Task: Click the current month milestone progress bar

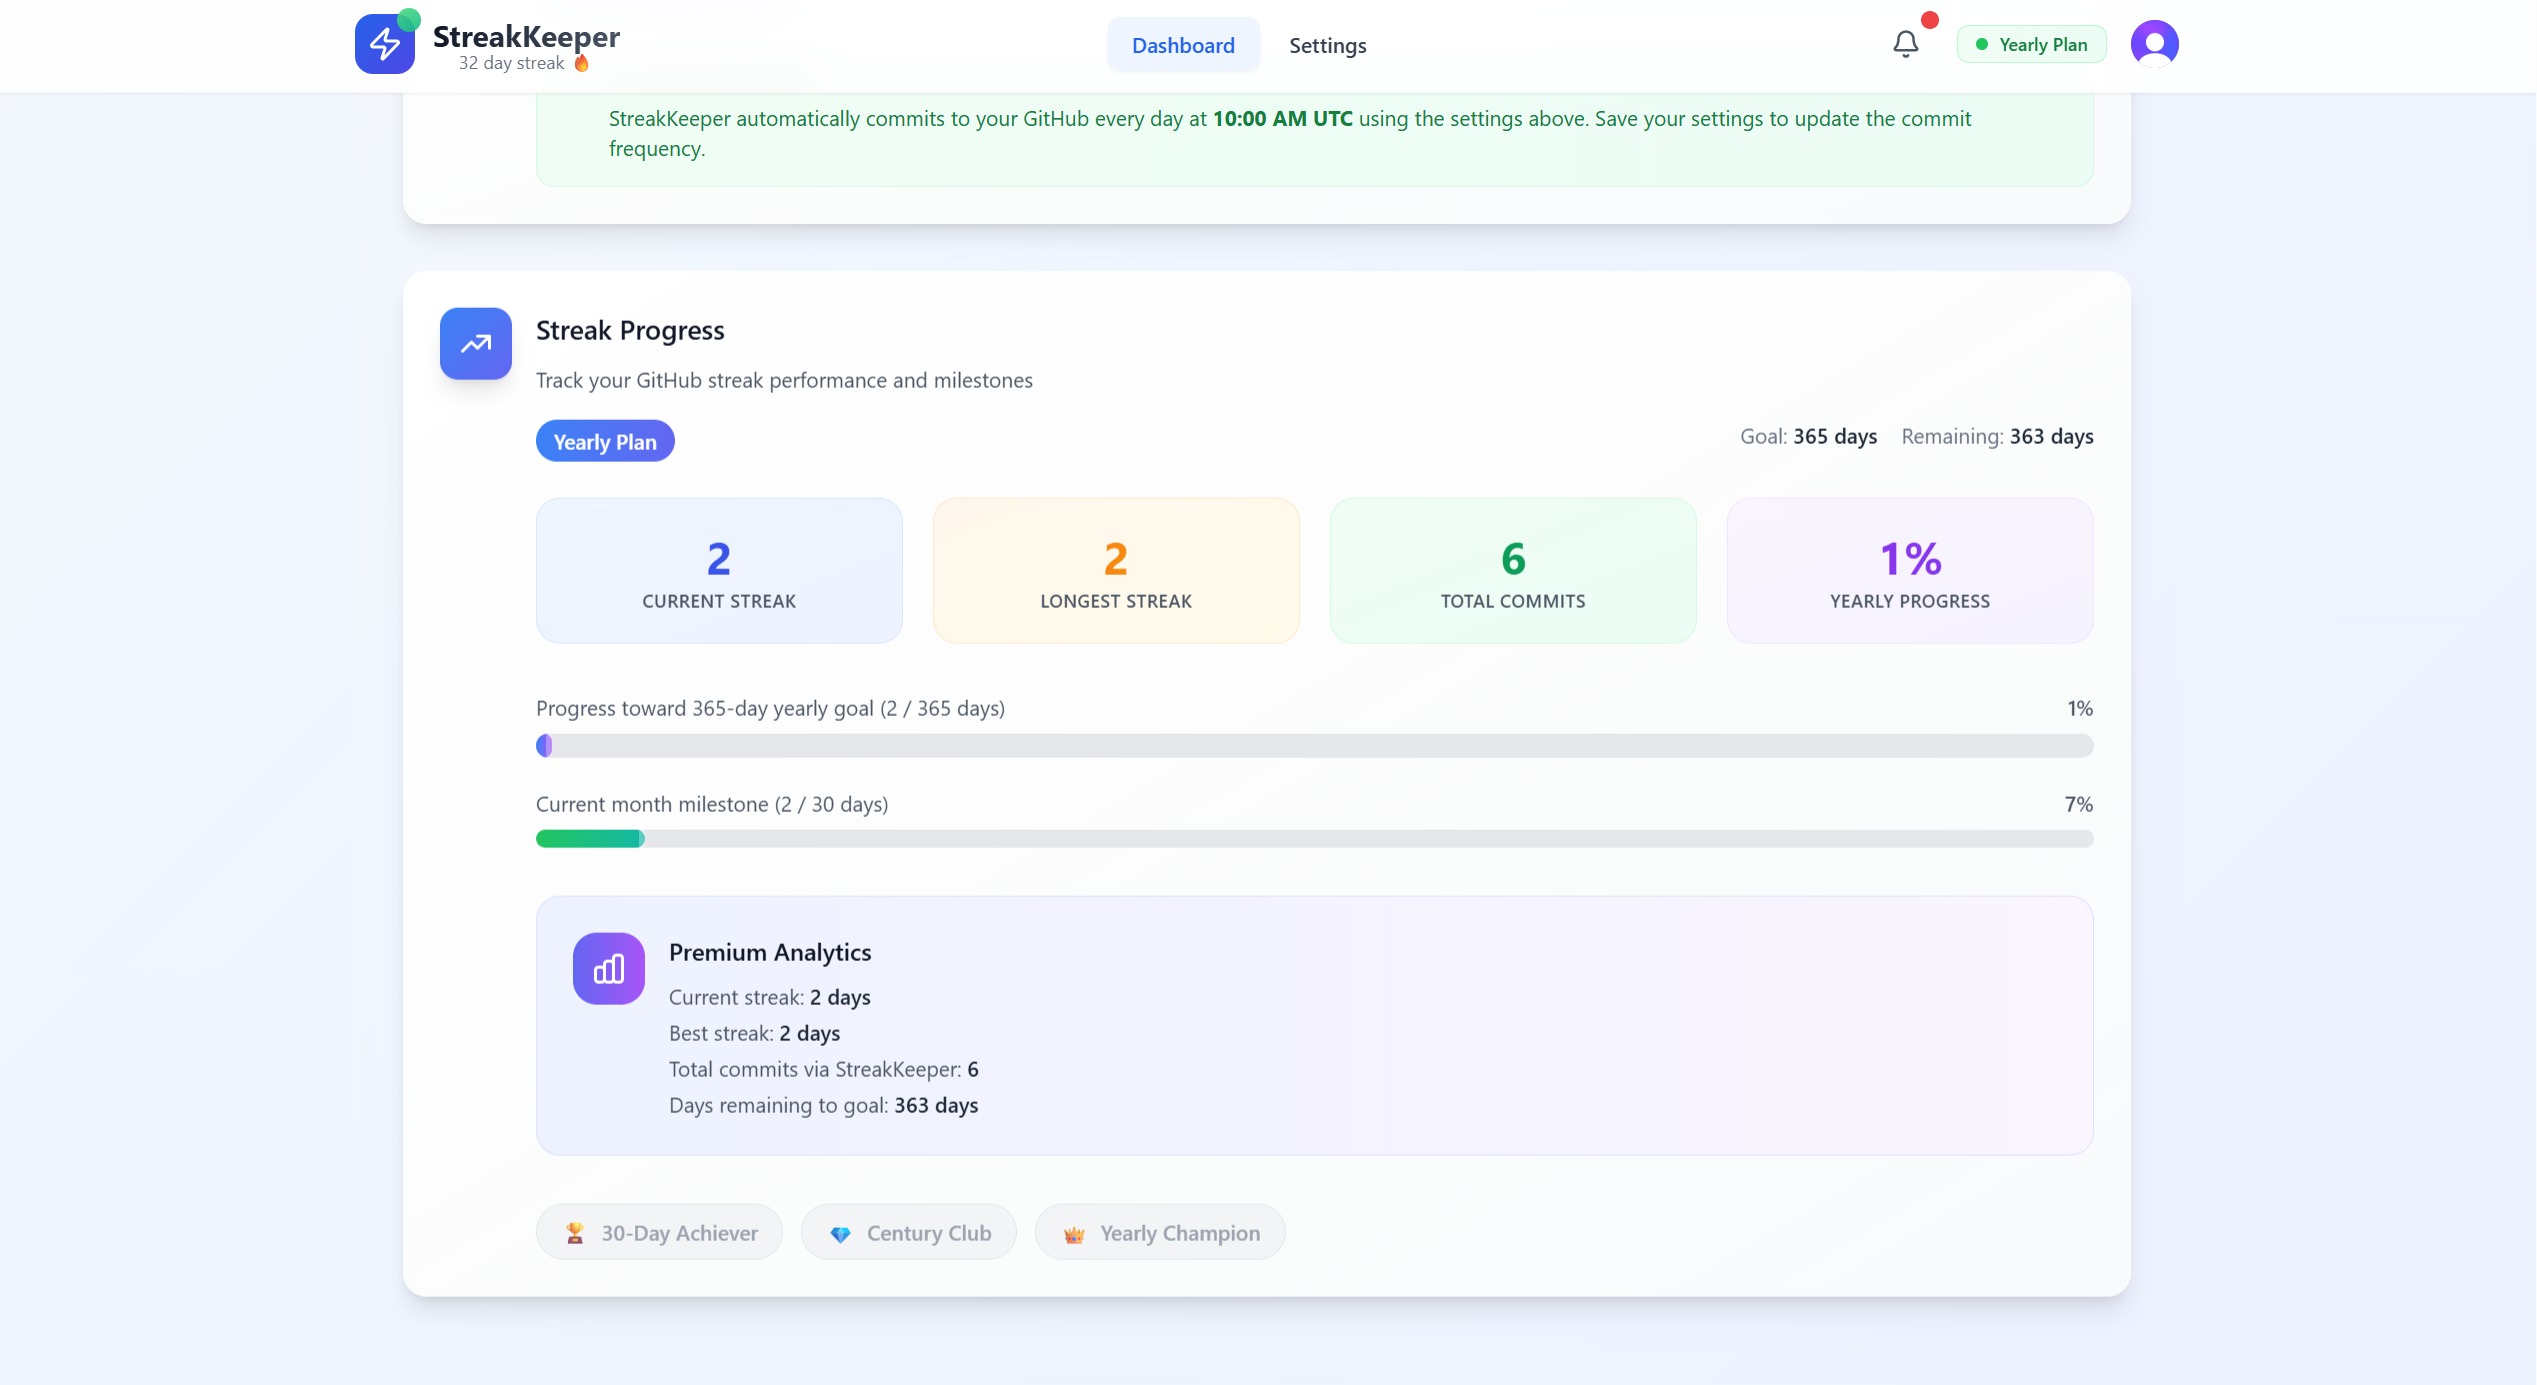Action: [x=1314, y=839]
